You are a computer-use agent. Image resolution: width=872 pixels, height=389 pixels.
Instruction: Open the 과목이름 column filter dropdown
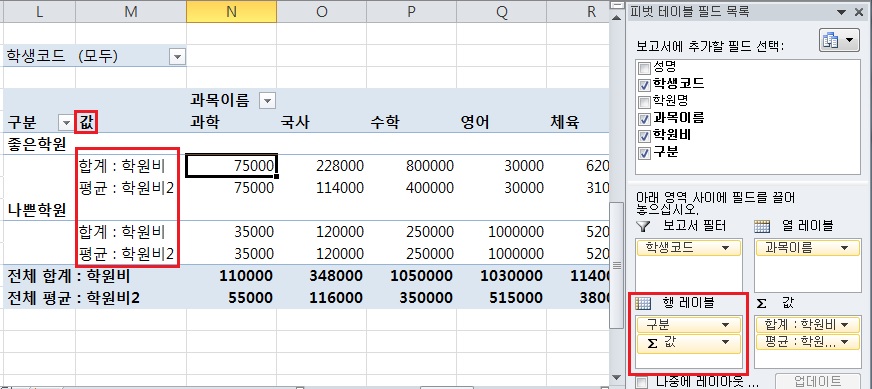coord(267,101)
